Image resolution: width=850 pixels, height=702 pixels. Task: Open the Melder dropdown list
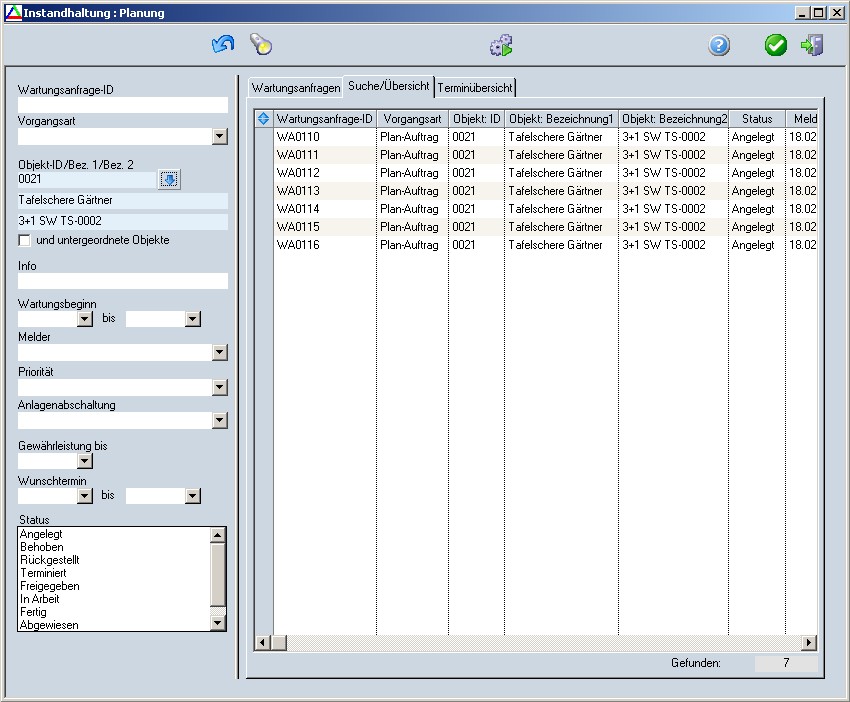click(x=220, y=353)
